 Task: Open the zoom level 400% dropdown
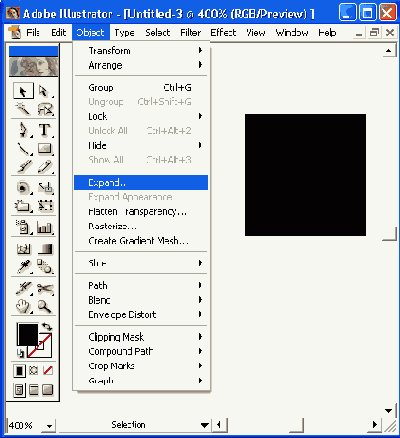[49, 426]
